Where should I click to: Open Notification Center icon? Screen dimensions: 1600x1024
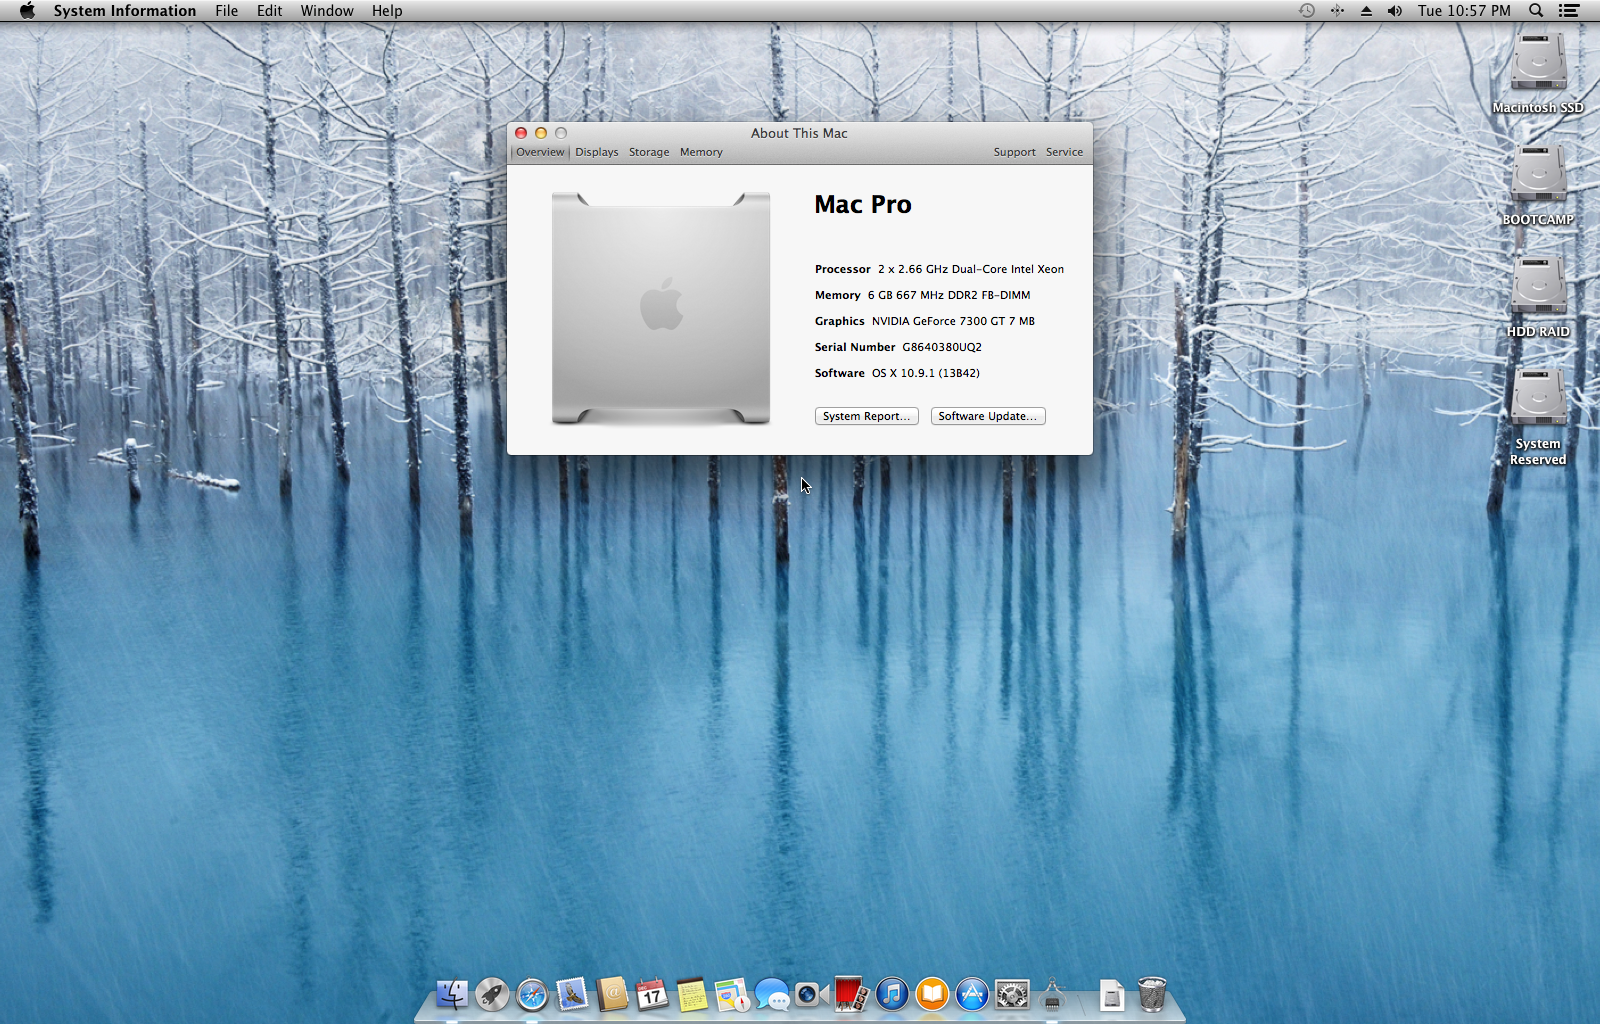1569,11
